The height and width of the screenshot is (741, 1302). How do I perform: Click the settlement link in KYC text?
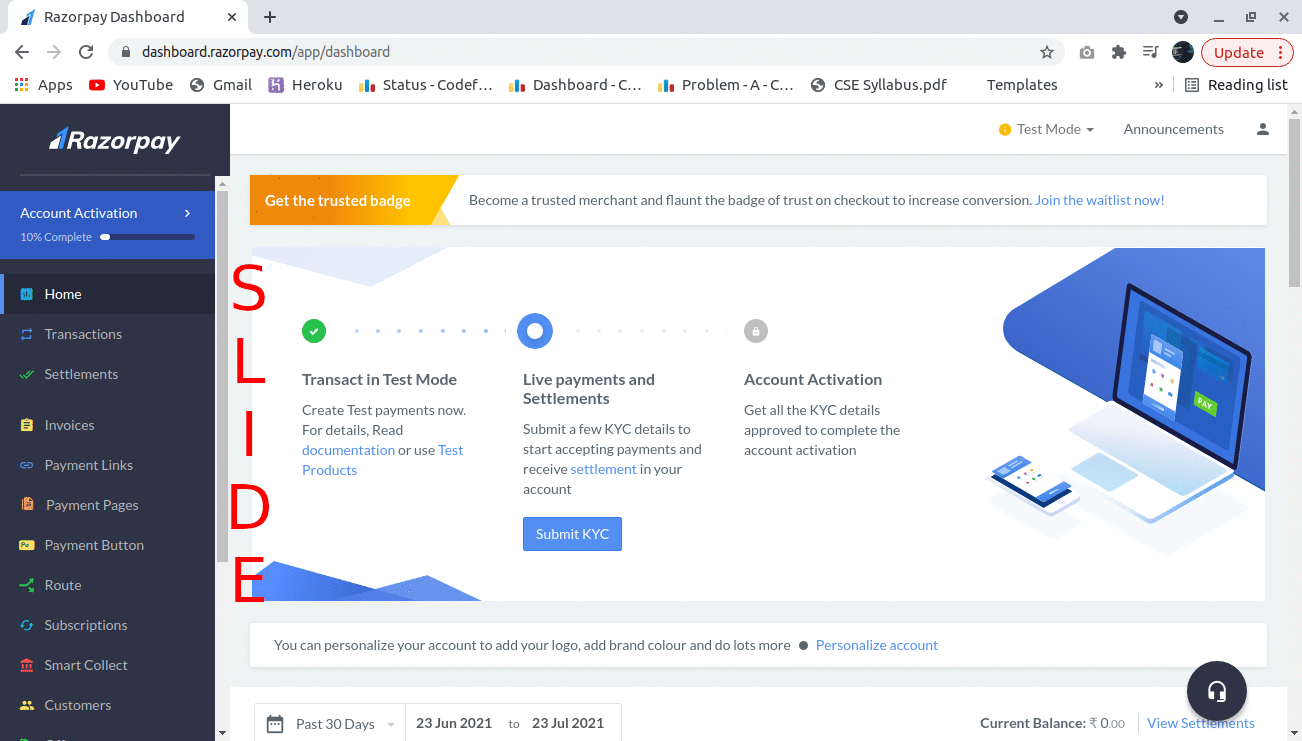(603, 469)
